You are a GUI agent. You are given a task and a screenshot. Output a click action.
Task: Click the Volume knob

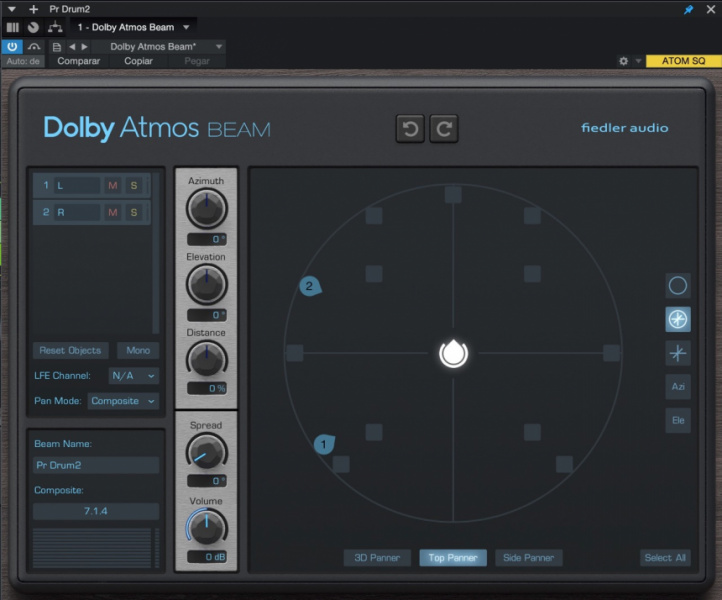[x=206, y=529]
